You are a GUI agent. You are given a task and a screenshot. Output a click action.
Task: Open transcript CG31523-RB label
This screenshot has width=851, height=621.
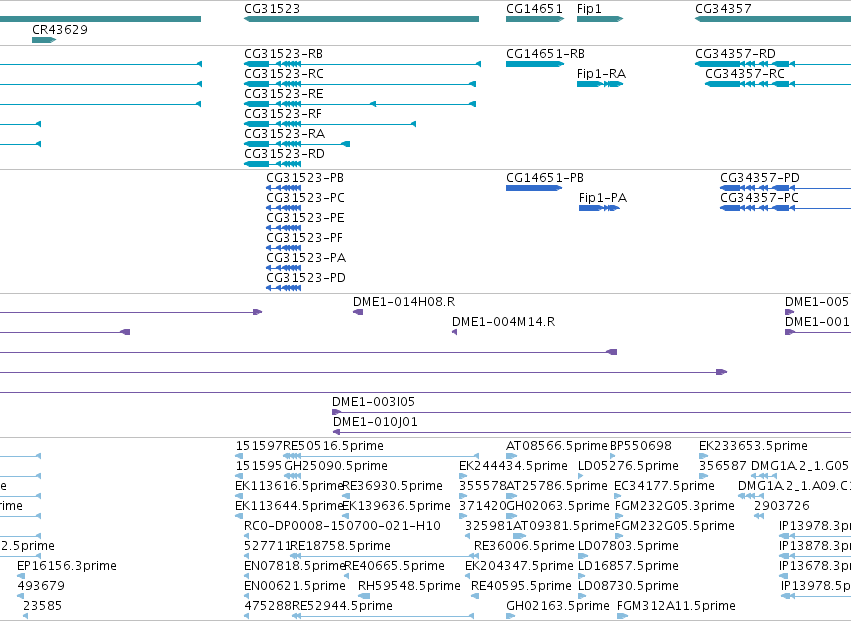point(284,54)
